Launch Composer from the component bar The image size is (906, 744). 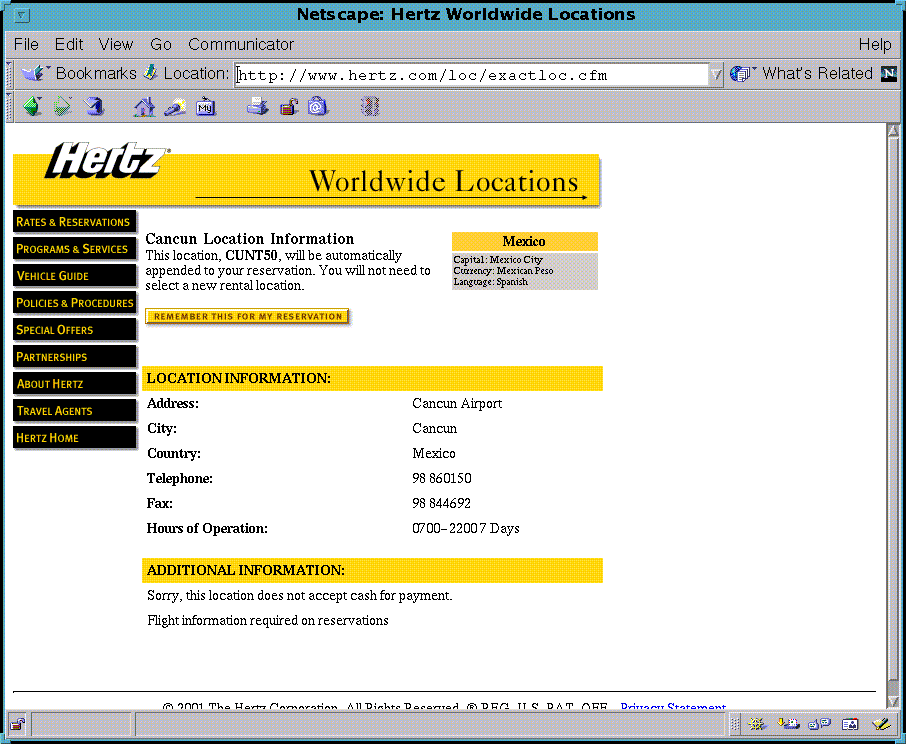pos(881,723)
